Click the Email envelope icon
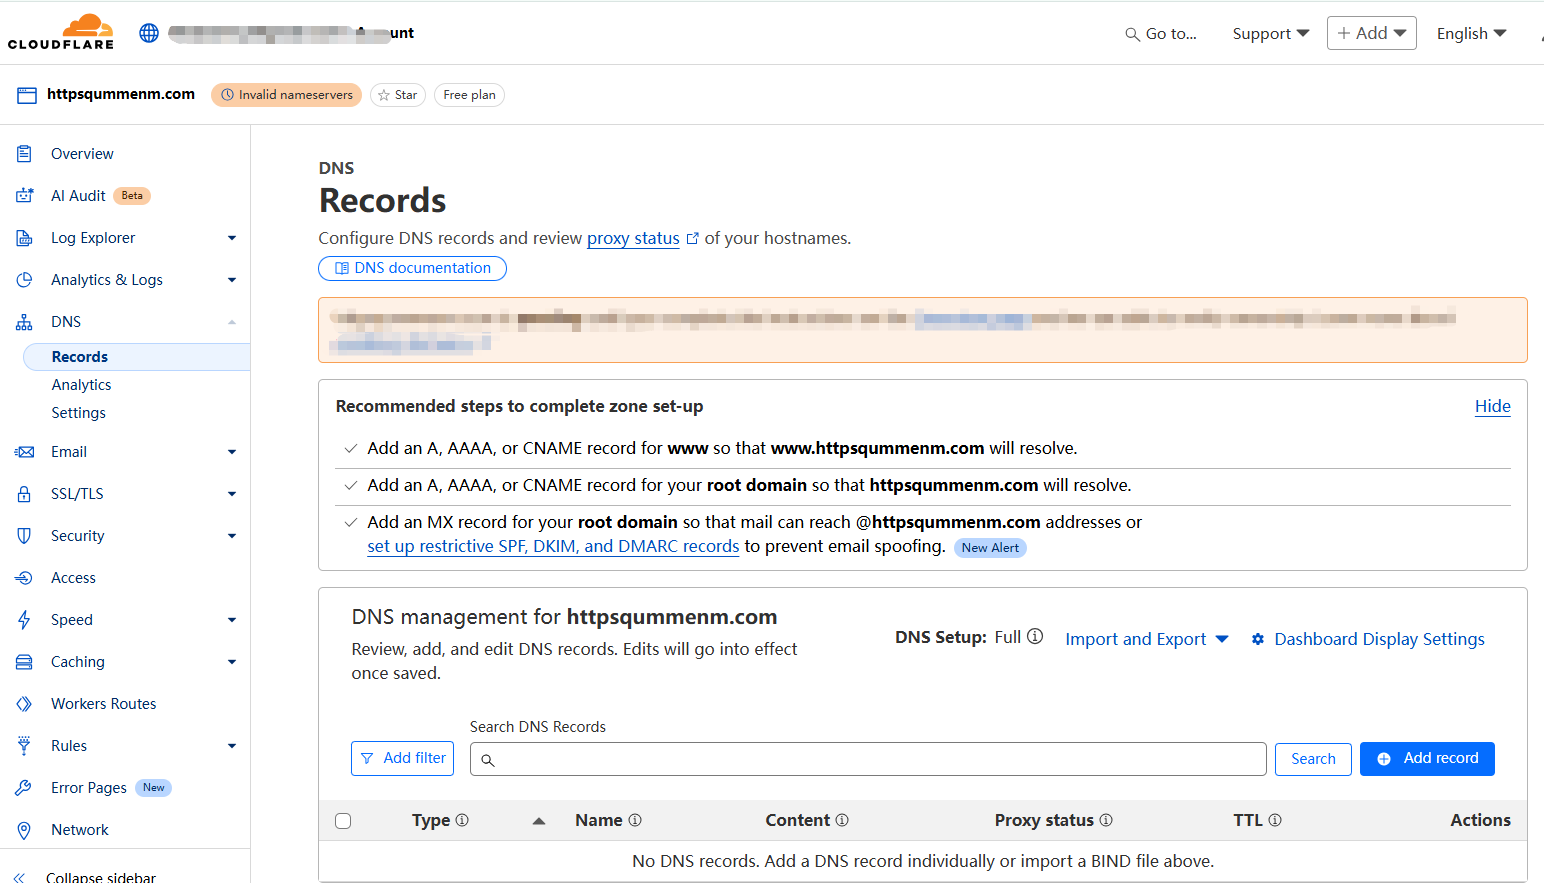The image size is (1544, 883). click(x=24, y=452)
